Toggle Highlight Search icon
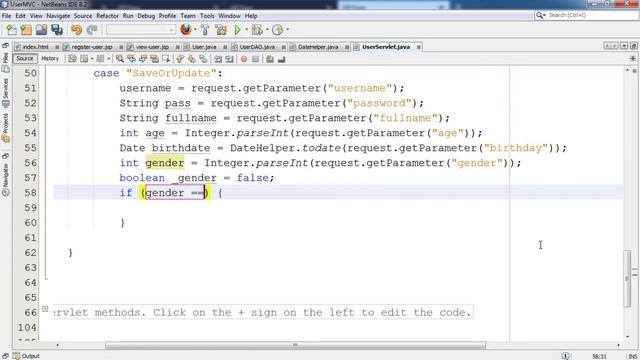This screenshot has width=640, height=360. coord(154,59)
